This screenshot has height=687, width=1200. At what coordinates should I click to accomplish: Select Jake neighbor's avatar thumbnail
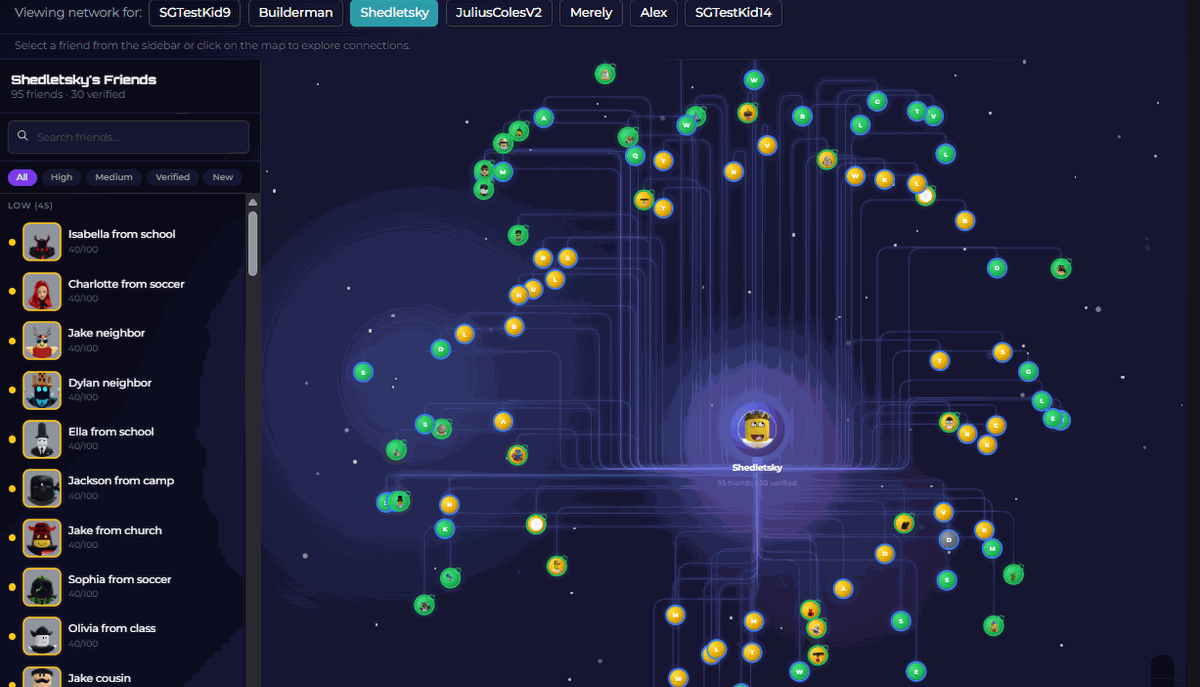coord(42,340)
